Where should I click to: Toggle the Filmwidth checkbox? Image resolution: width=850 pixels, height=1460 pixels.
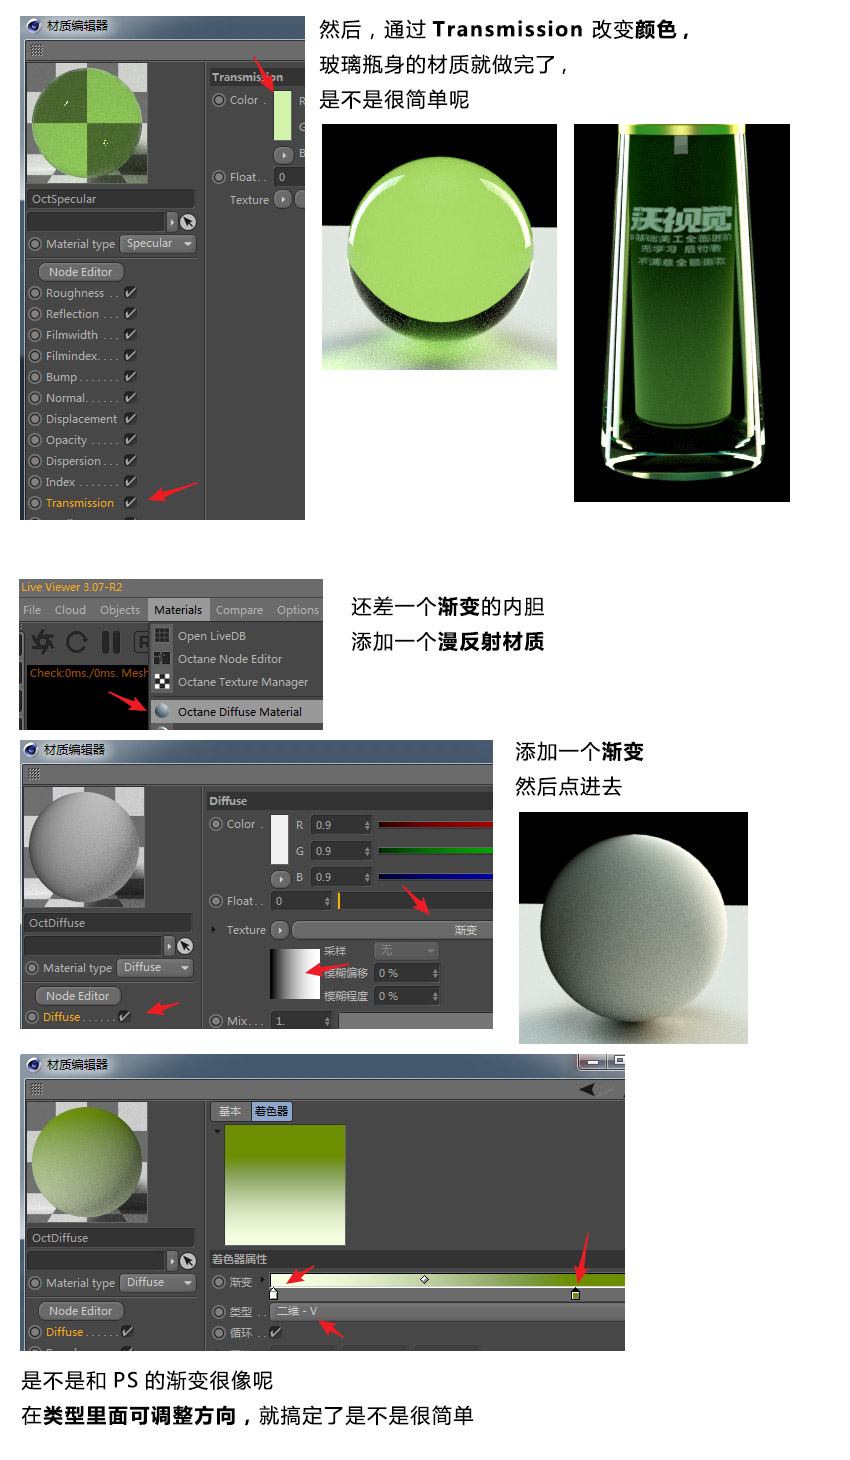130,335
